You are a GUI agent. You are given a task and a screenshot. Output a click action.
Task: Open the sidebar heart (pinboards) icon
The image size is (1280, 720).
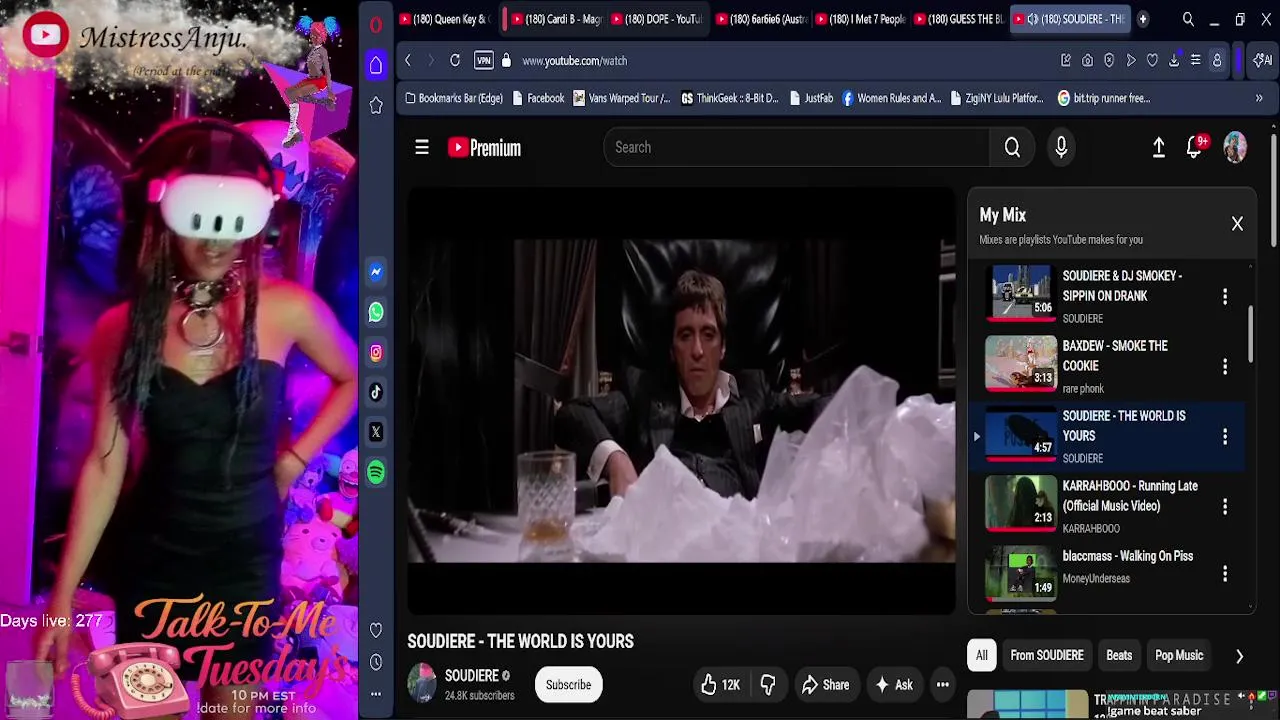[x=376, y=630]
